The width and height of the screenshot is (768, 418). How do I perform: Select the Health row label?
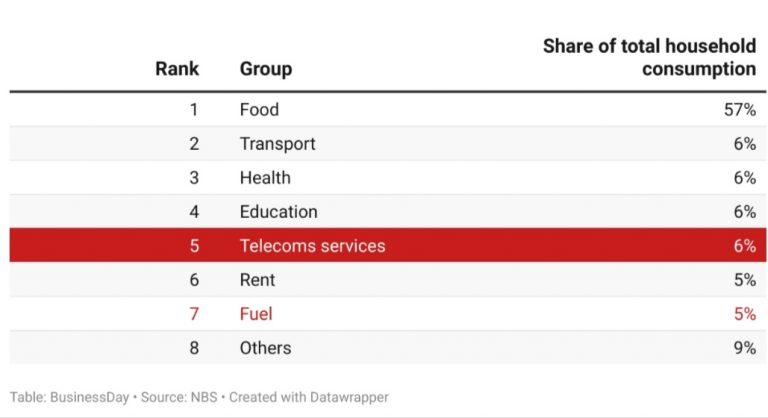click(x=265, y=178)
